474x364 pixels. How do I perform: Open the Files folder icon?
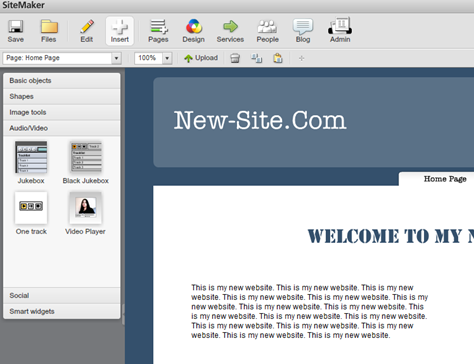coord(49,27)
